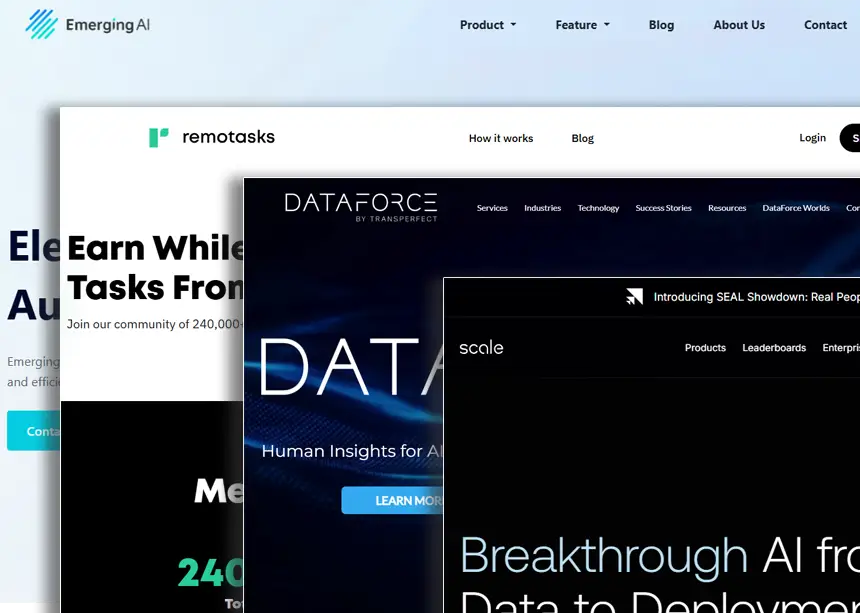Click the Emerging AI striped logo icon
The width and height of the screenshot is (860, 613).
[42, 24]
